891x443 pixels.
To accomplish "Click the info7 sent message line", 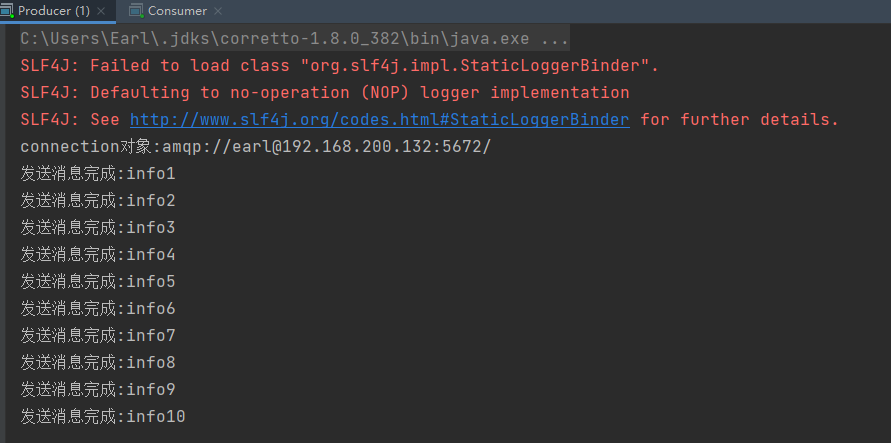I will (x=98, y=336).
